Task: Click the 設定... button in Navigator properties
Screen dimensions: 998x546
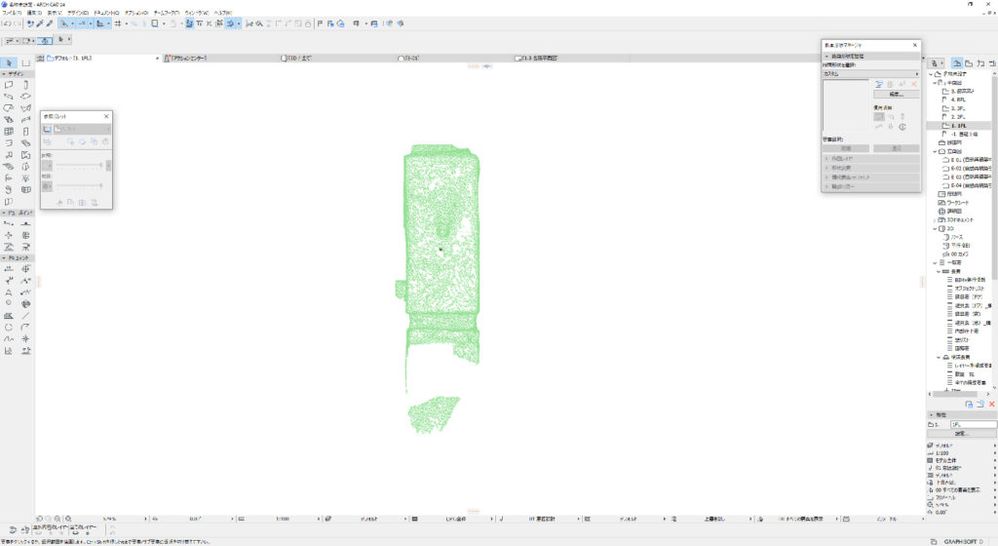Action: 960,433
